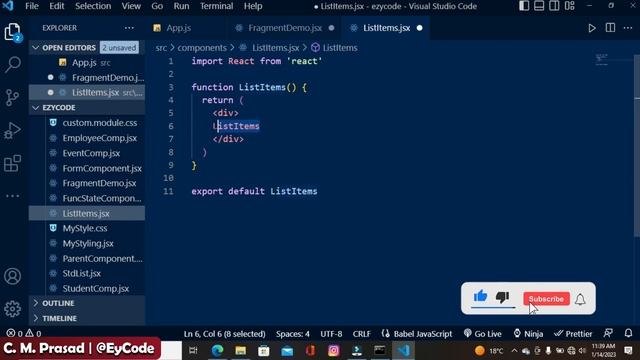Open the Manage gear menu
Image resolution: width=640 pixels, height=360 pixels.
(12, 309)
